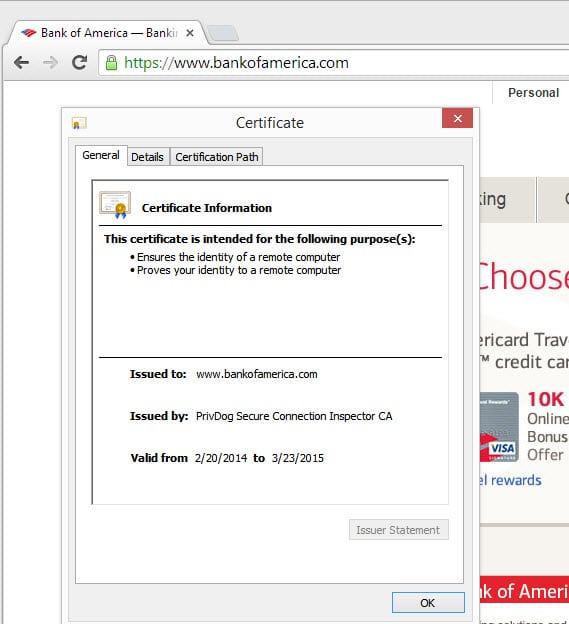This screenshot has height=624, width=569.
Task: Click the OK button
Action: (428, 603)
